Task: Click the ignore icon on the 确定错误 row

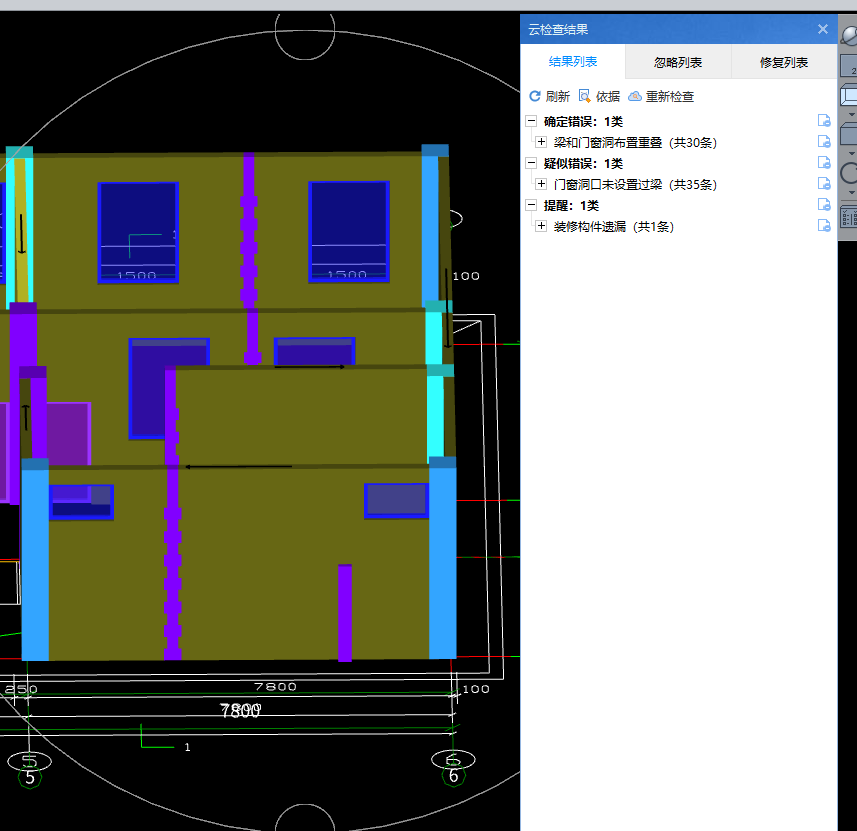Action: tap(824, 120)
